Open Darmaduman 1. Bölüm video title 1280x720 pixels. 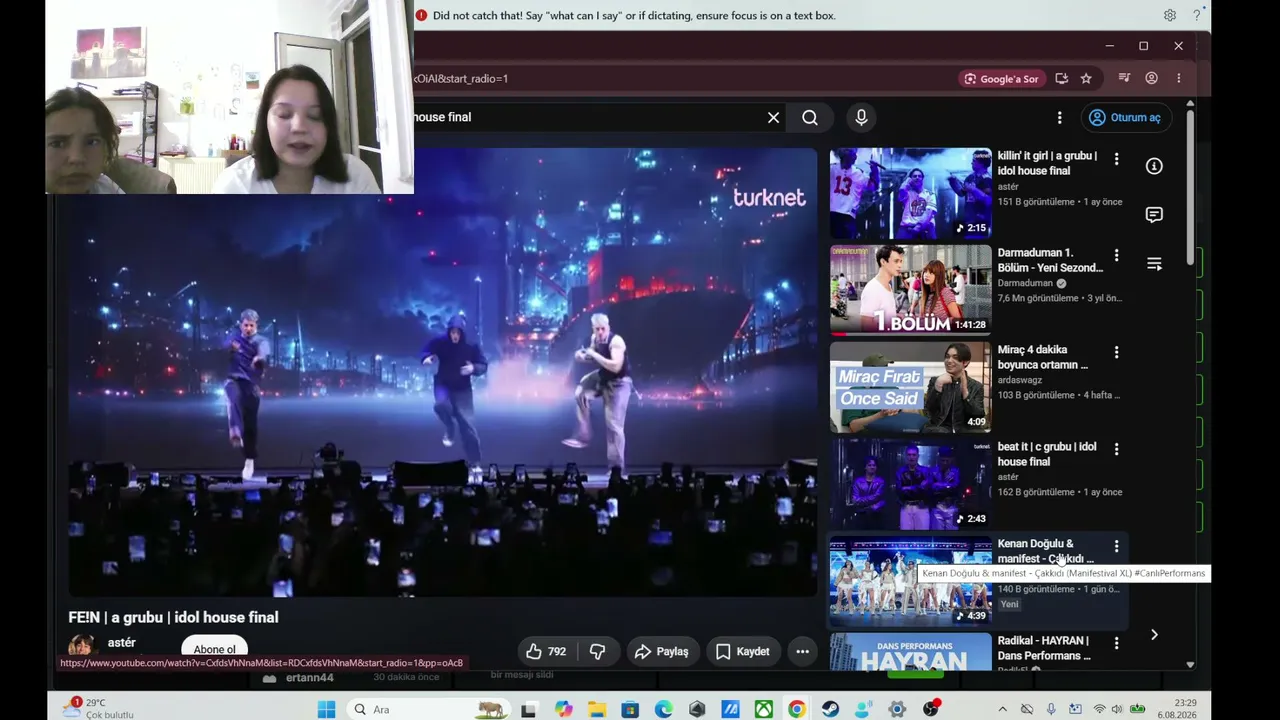1050,260
